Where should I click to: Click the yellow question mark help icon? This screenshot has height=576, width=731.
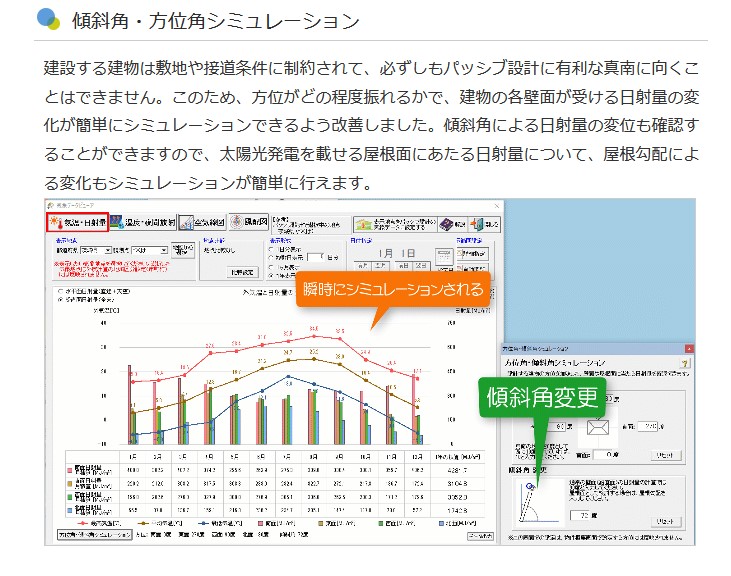pyautogui.click(x=684, y=363)
